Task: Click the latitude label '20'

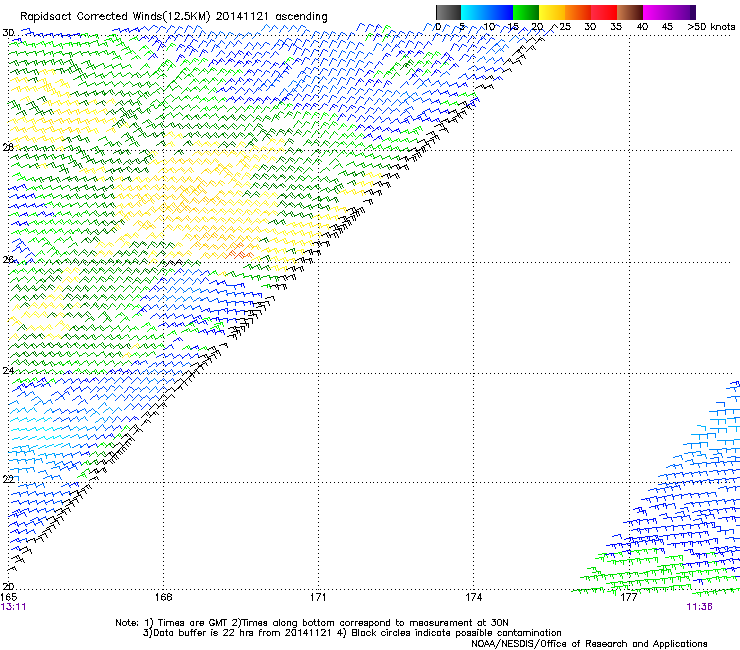Action: click(x=8, y=586)
